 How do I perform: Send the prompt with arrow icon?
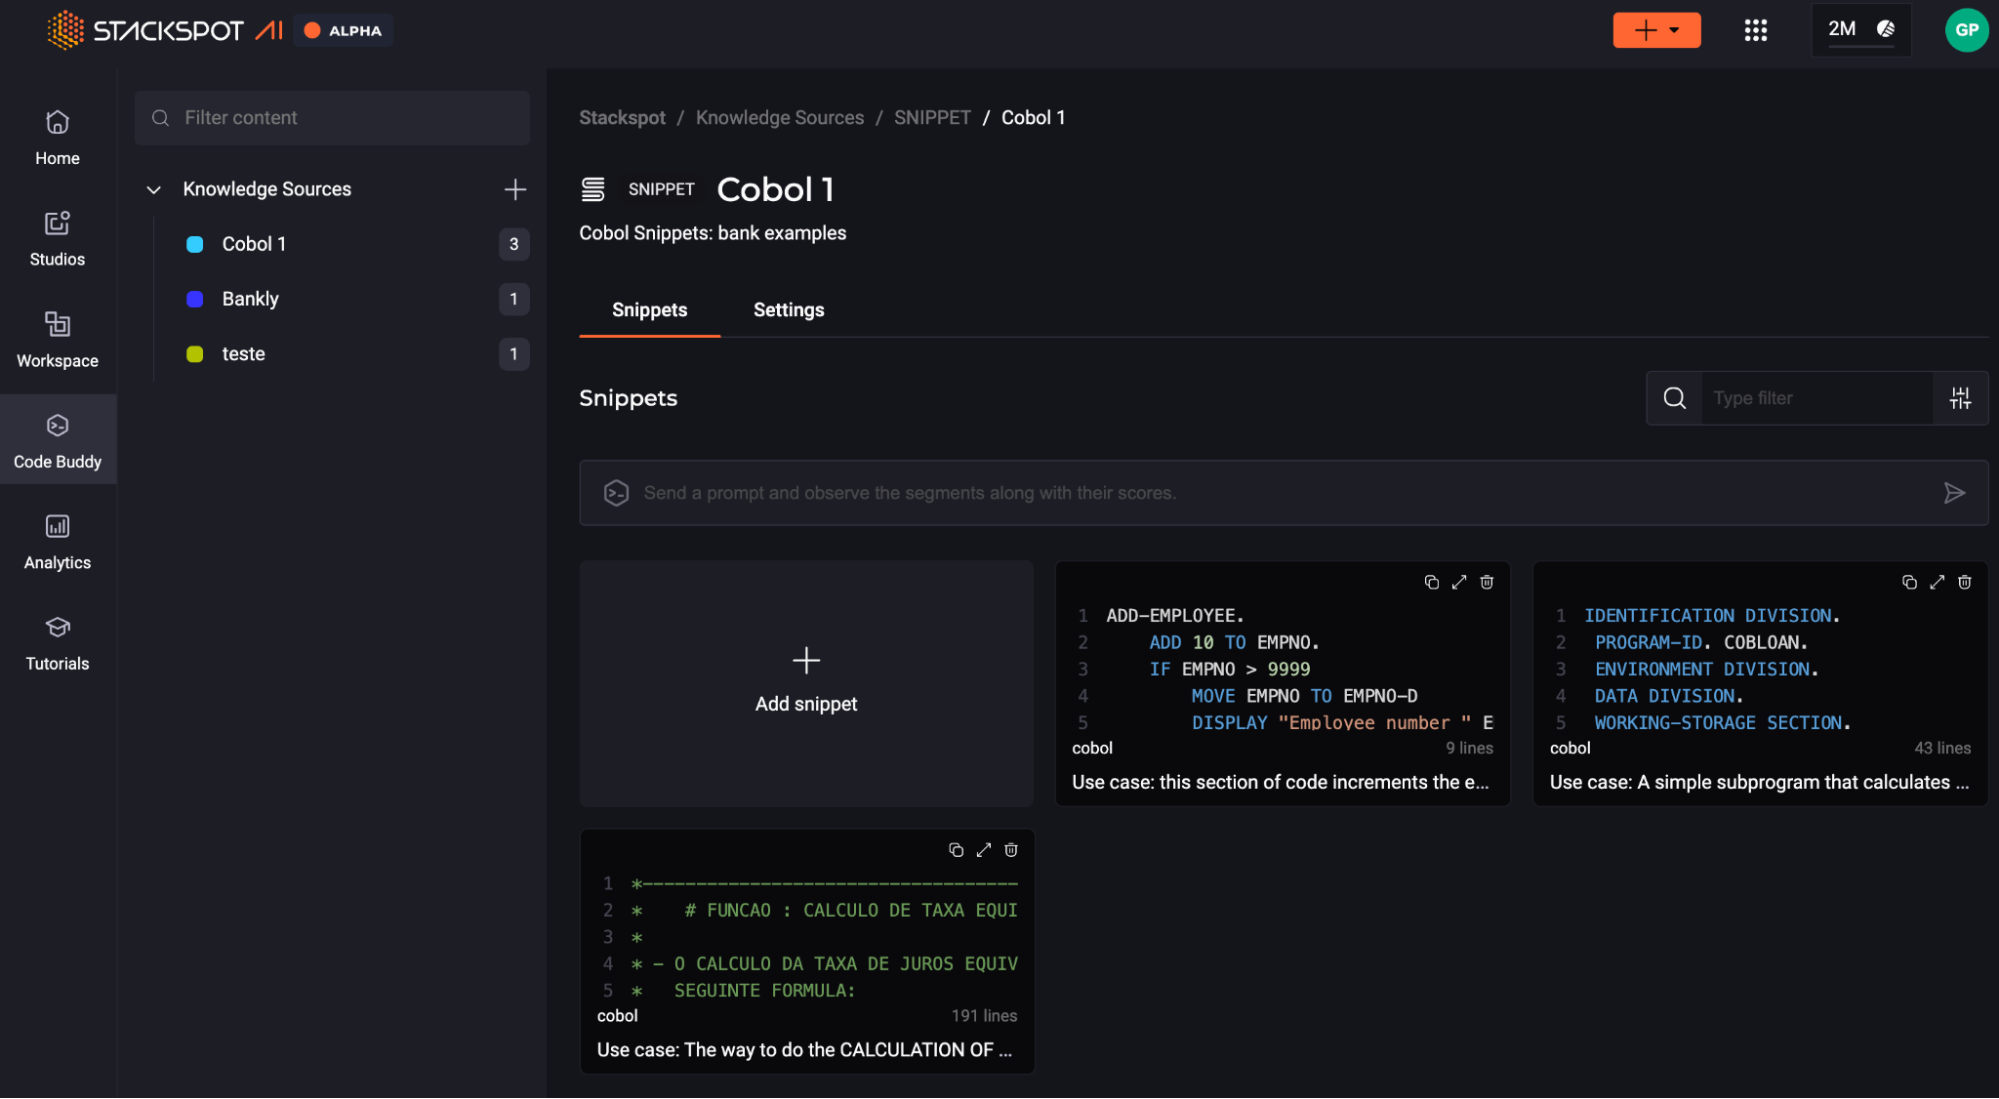pyautogui.click(x=1954, y=493)
